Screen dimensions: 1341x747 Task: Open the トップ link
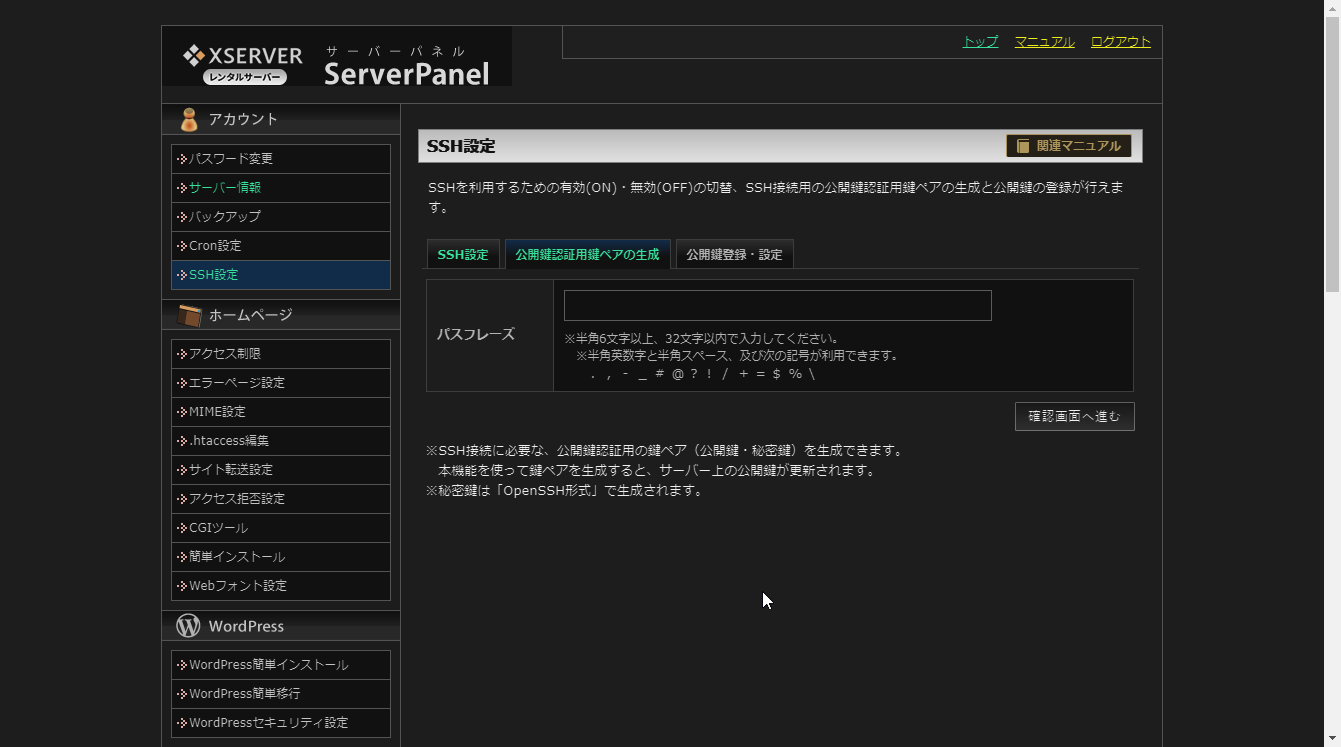pyautogui.click(x=980, y=42)
